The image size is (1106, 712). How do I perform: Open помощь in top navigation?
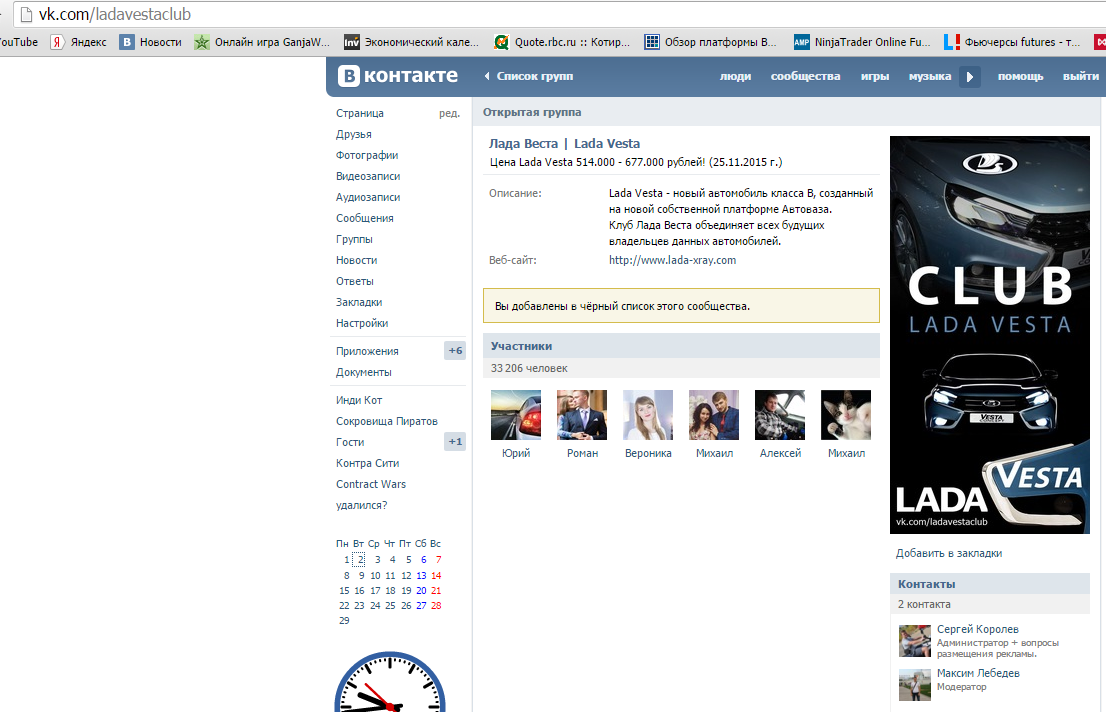[1020, 76]
